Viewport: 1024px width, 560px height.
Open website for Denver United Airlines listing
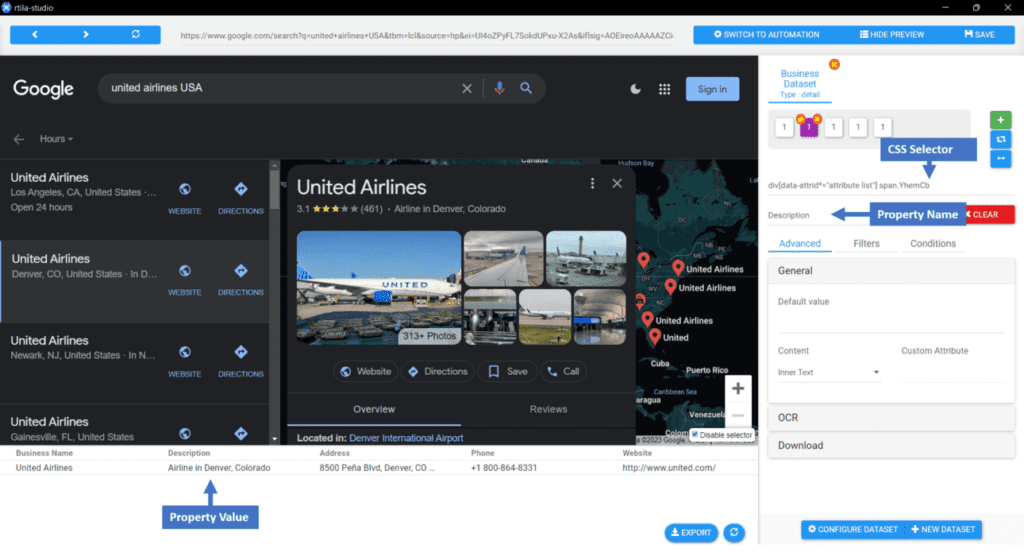coord(185,280)
